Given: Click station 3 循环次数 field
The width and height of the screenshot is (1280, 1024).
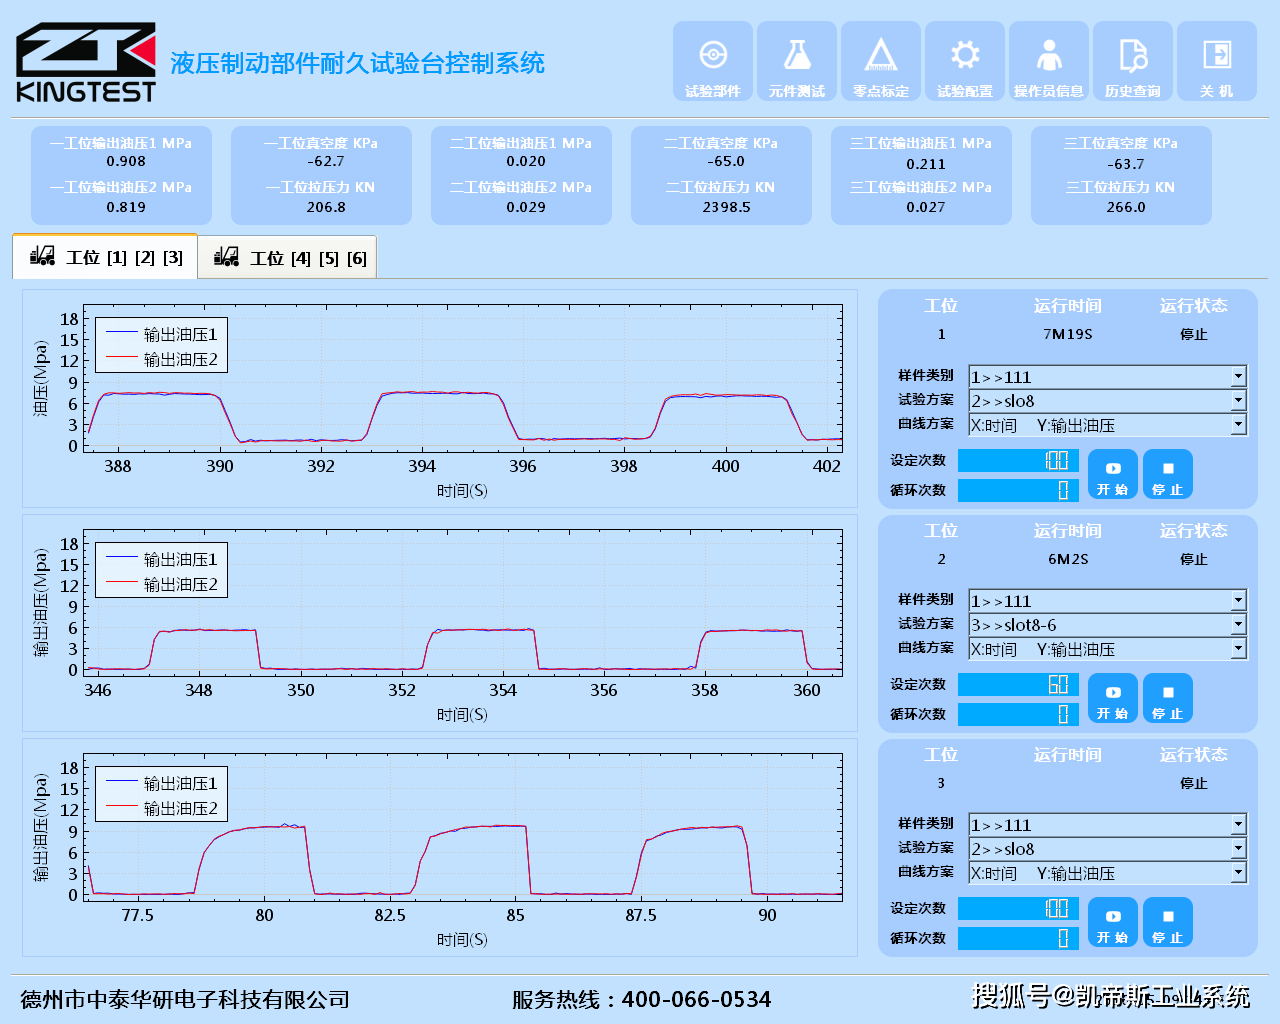Looking at the screenshot, I should click(x=1018, y=938).
